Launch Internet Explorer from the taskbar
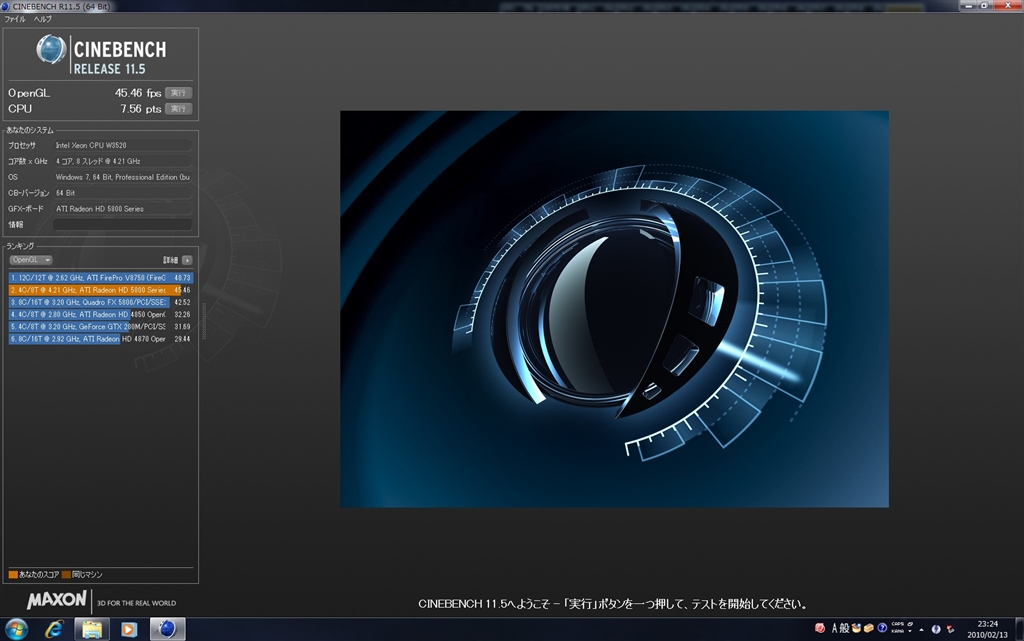 point(54,629)
